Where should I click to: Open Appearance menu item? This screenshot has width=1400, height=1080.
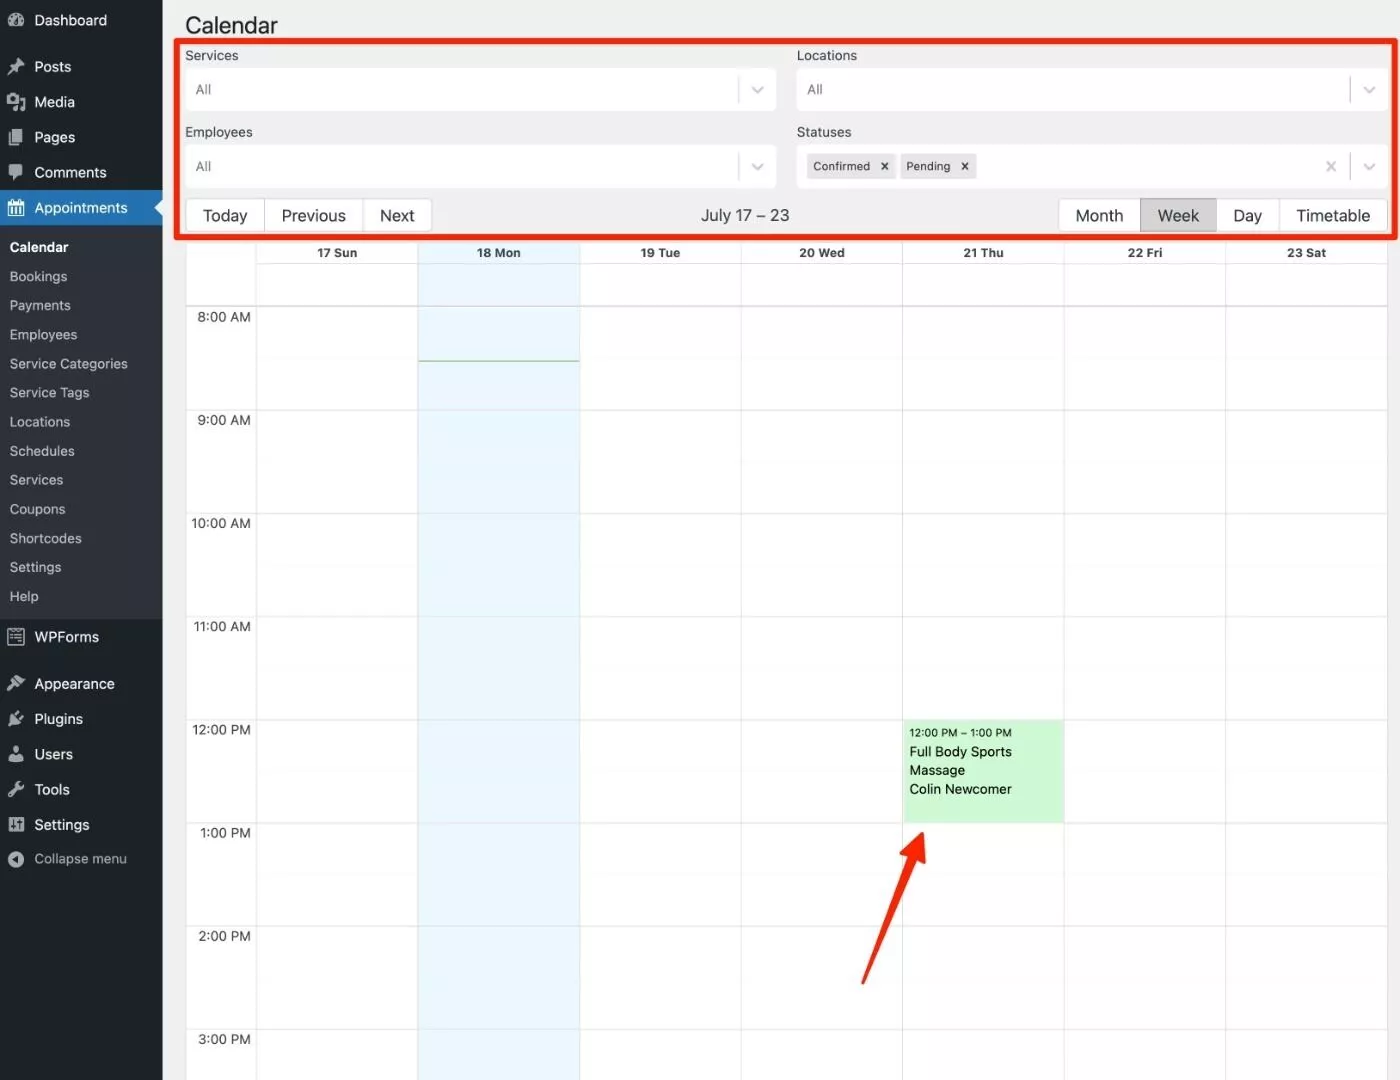tap(81, 684)
